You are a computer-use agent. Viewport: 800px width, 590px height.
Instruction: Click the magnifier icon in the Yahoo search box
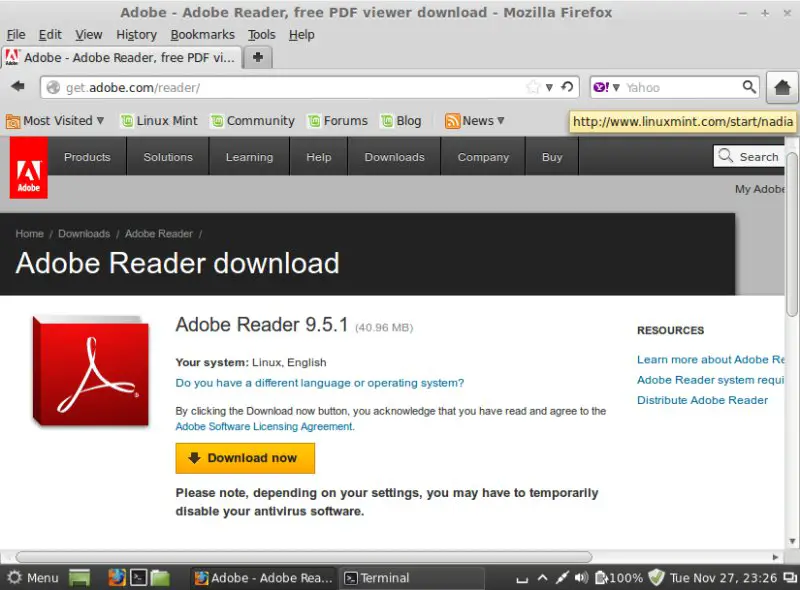click(748, 87)
